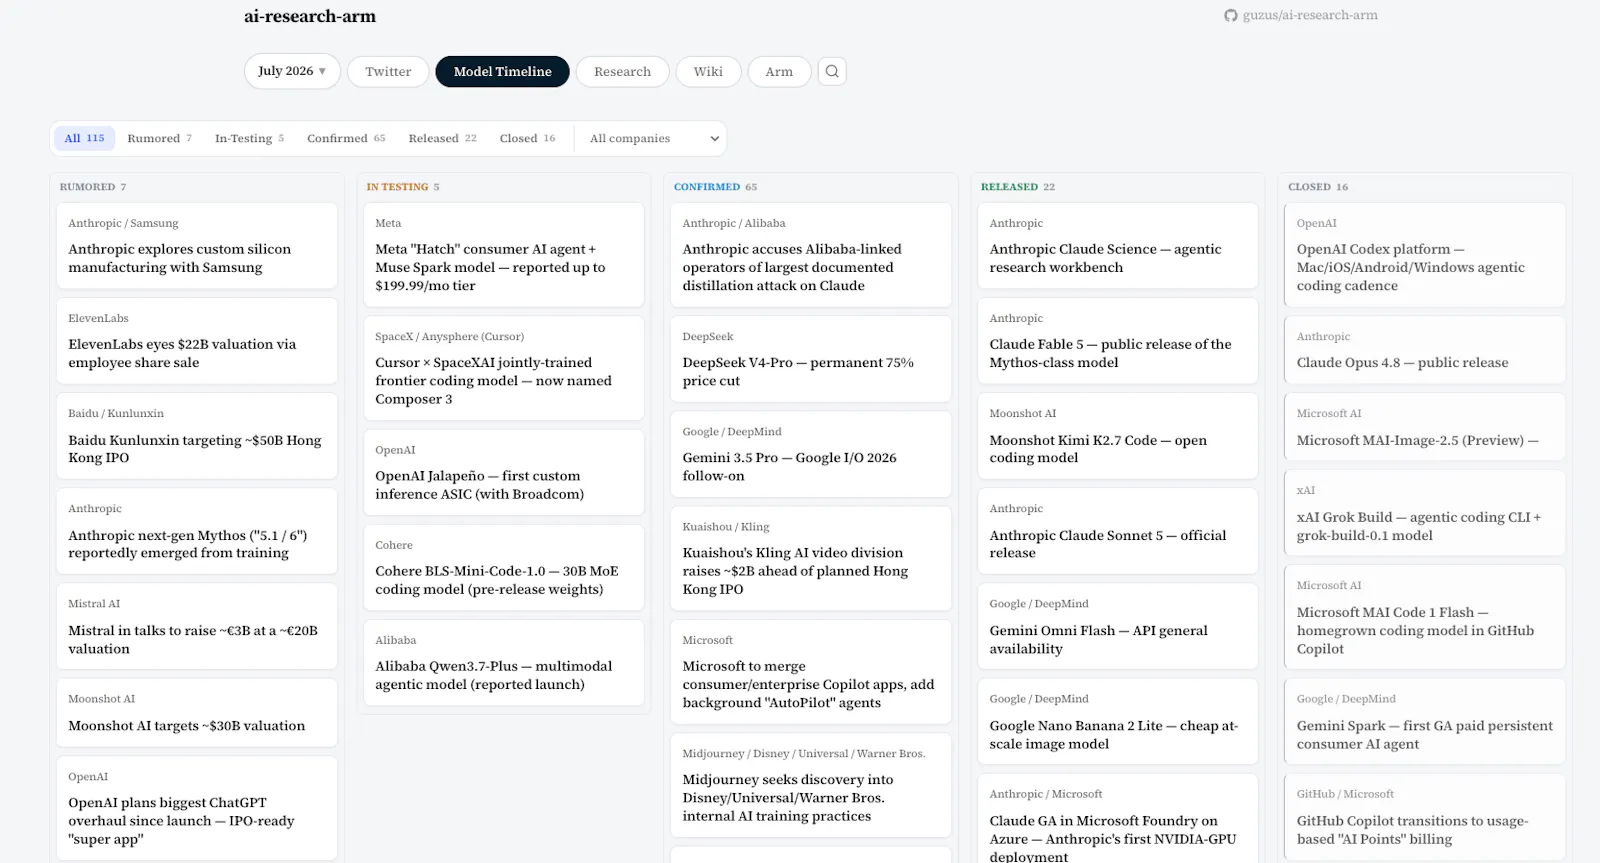
Task: Open Microsoft MAI-Image-2.5 Preview card
Action: pos(1425,427)
